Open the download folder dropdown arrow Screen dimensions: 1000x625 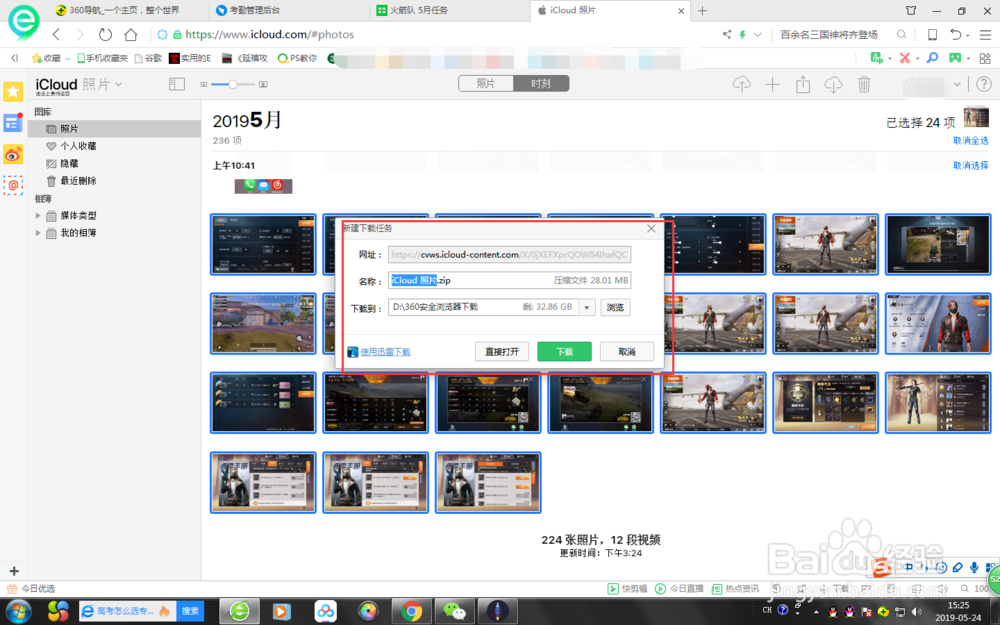(587, 307)
